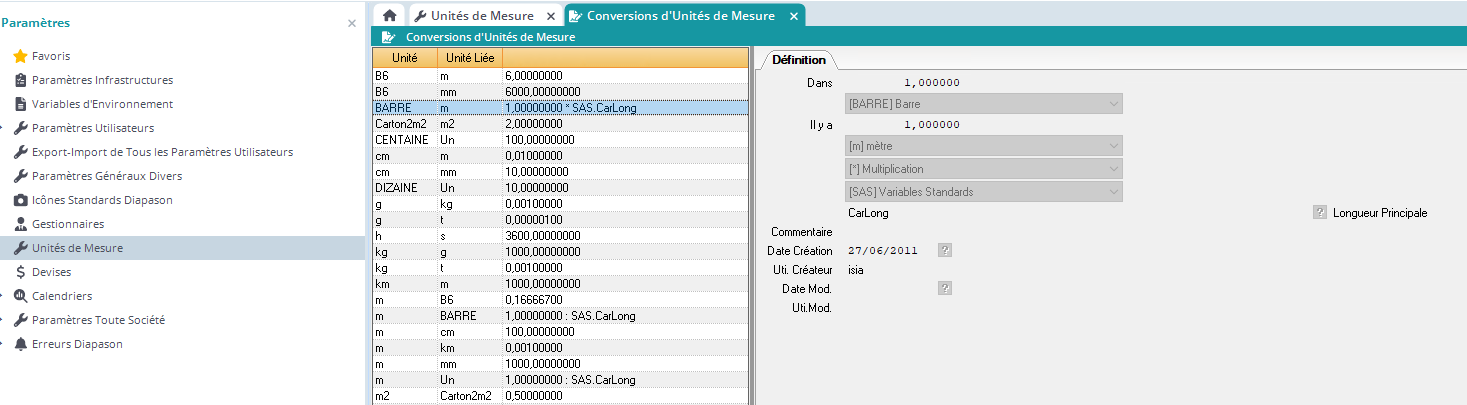The width and height of the screenshot is (1467, 405).
Task: Click the Date Création help box
Action: tap(945, 250)
